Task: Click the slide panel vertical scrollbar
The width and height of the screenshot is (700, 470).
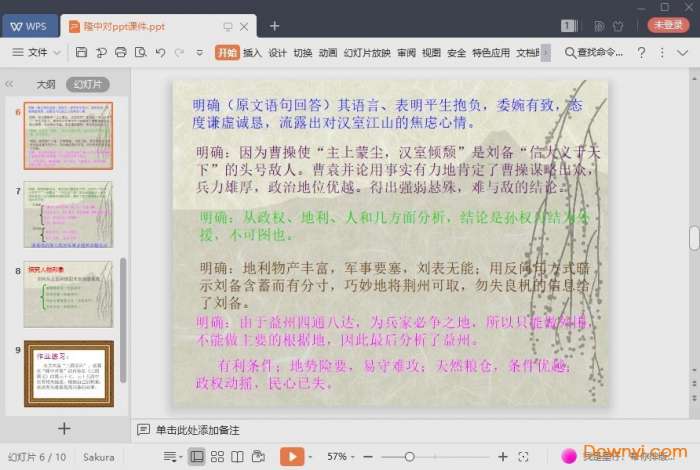Action: point(123,320)
